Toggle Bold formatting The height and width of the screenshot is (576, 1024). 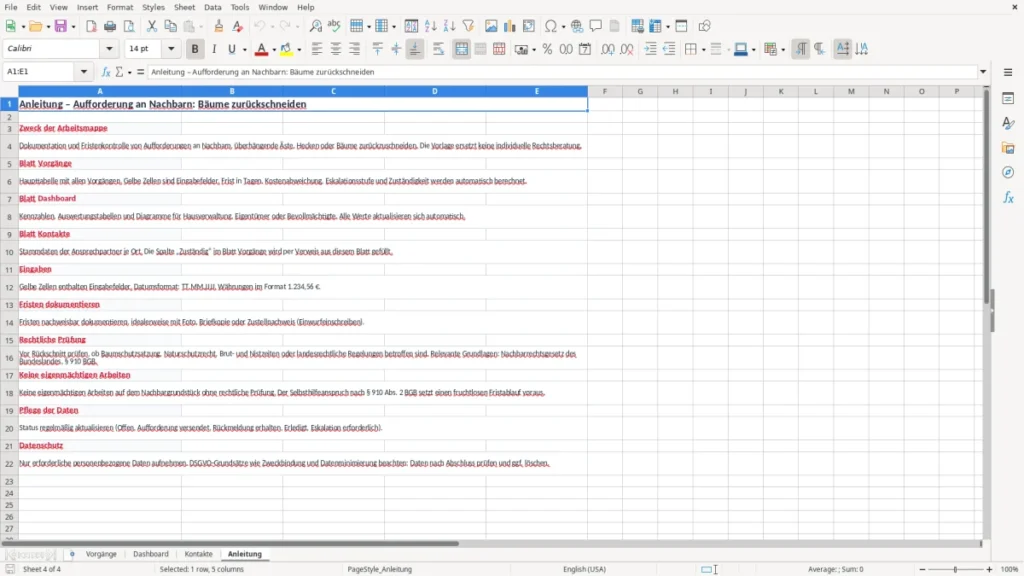tap(195, 49)
